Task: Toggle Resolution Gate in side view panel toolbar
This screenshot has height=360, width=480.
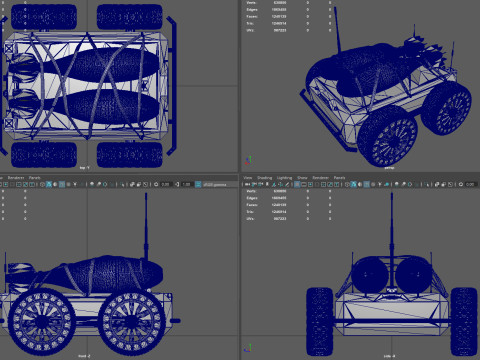Action: (310, 184)
